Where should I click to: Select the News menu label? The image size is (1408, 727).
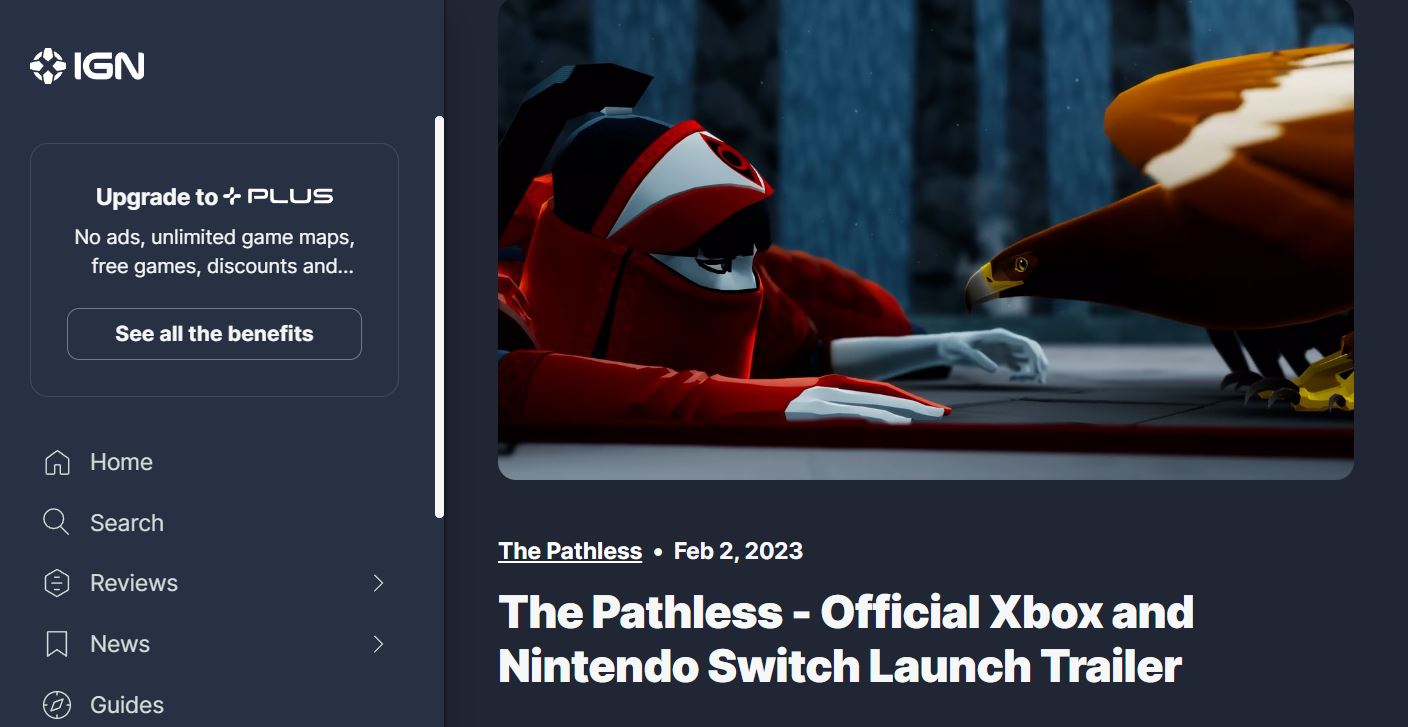tap(120, 644)
